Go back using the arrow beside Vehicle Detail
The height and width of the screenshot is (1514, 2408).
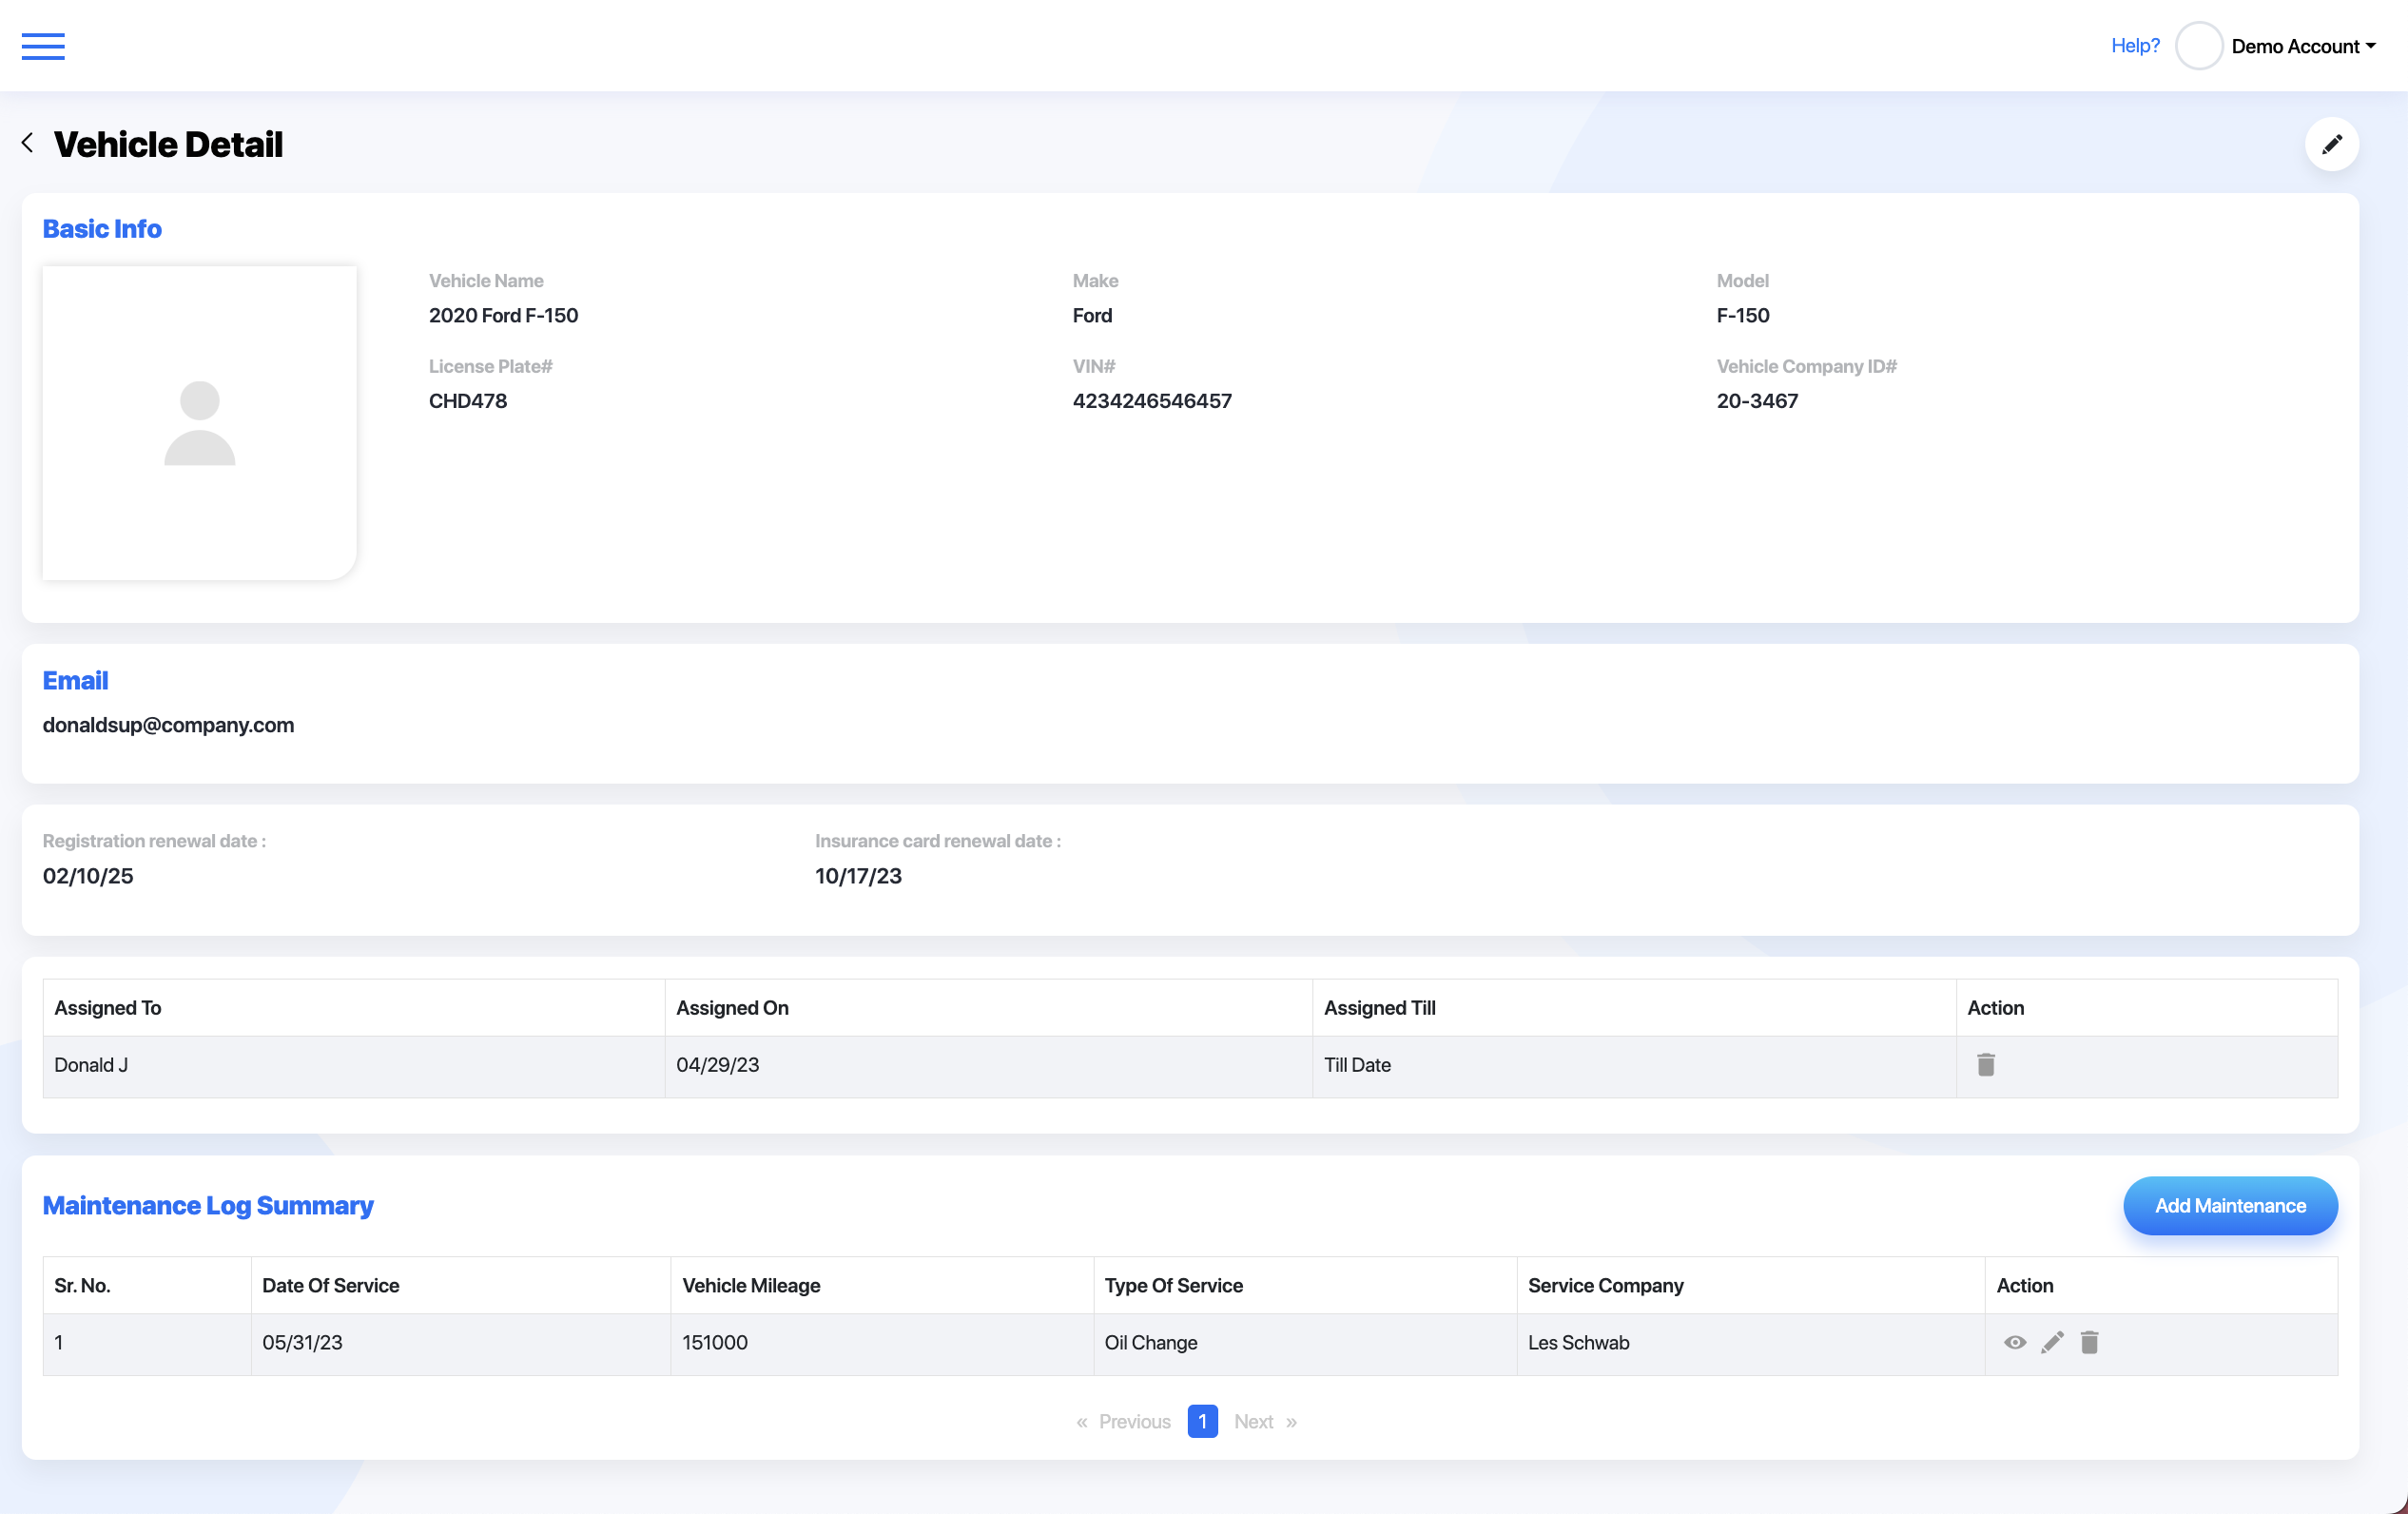tap(28, 143)
